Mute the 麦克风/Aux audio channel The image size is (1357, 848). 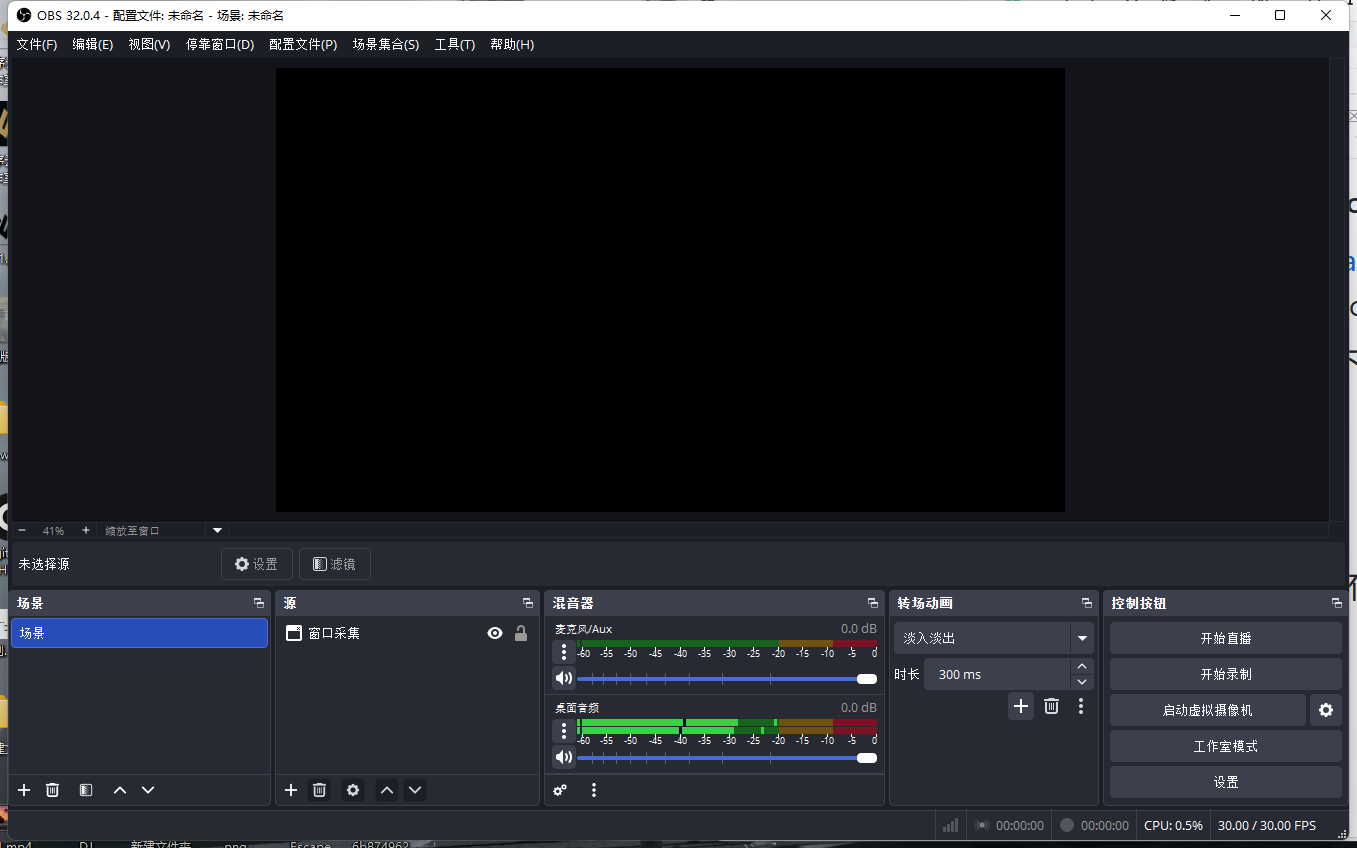click(564, 678)
